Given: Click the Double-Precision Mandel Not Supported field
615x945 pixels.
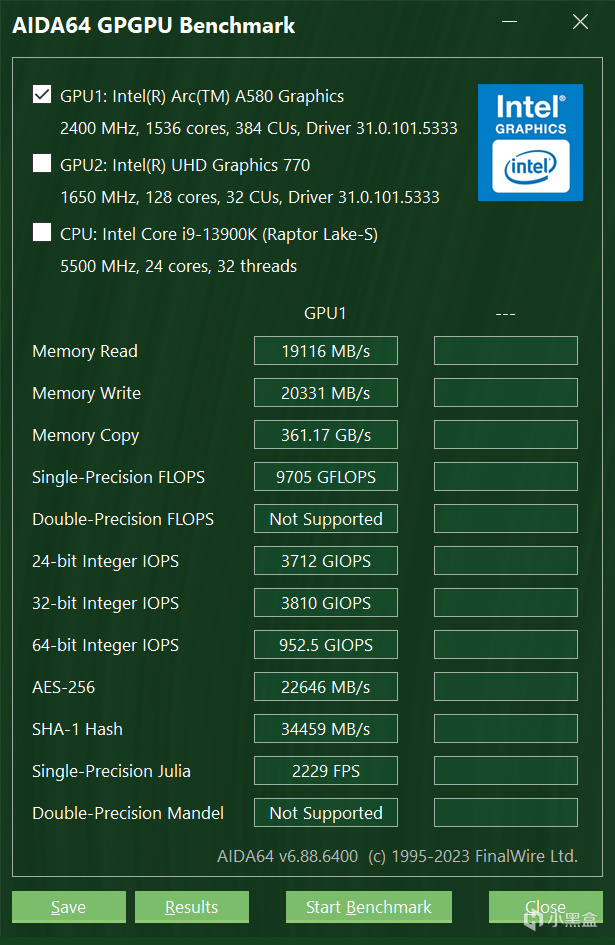Looking at the screenshot, I should click(326, 813).
